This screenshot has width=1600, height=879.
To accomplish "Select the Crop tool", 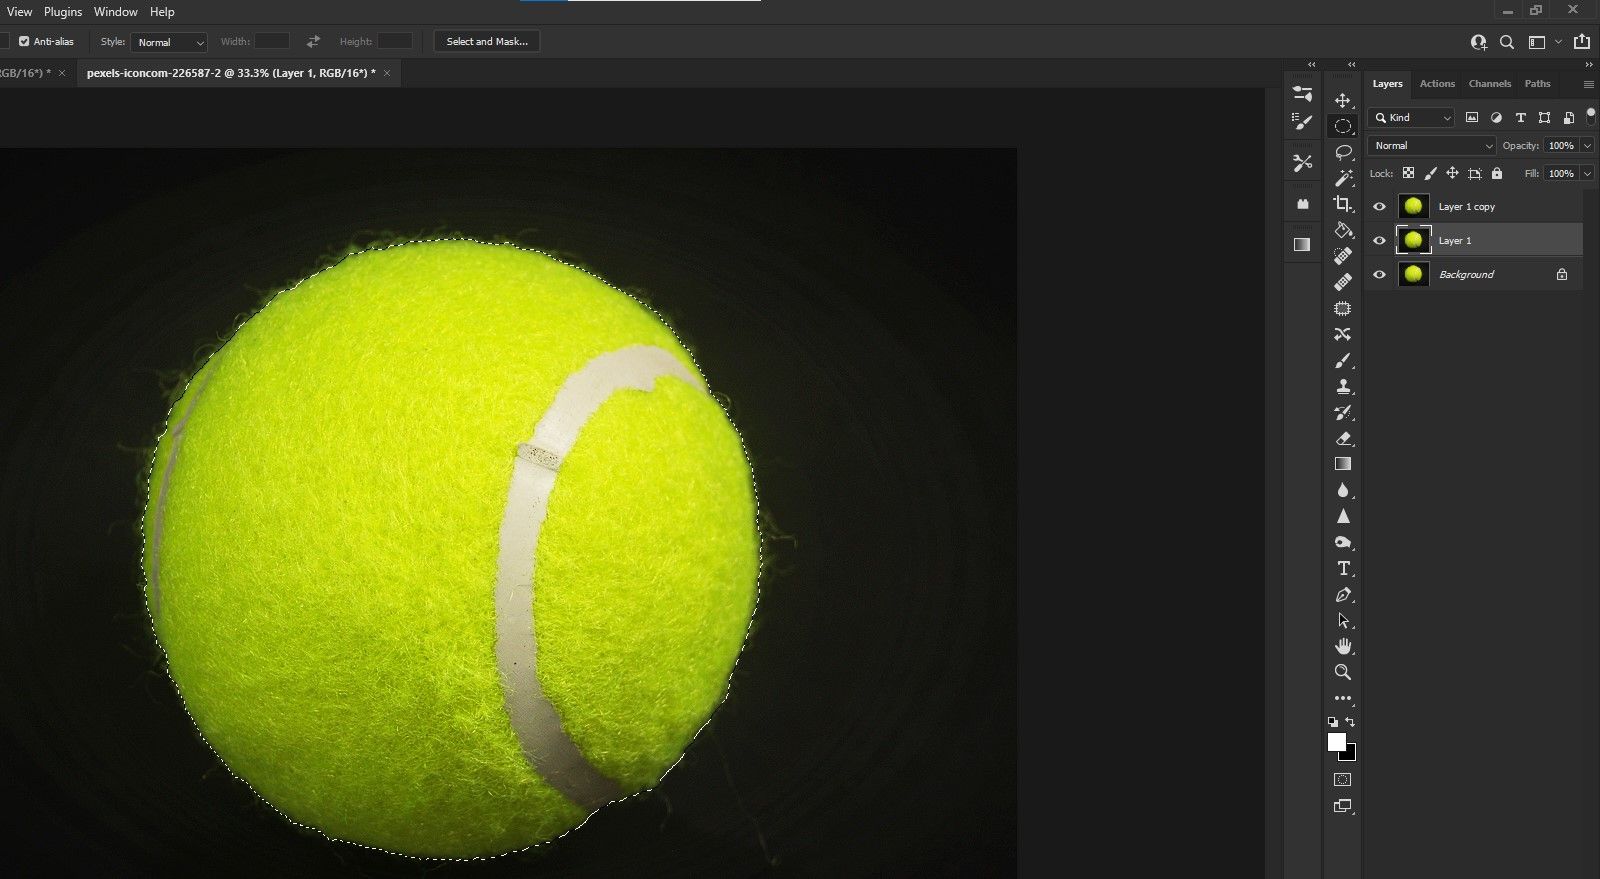I will [1343, 204].
